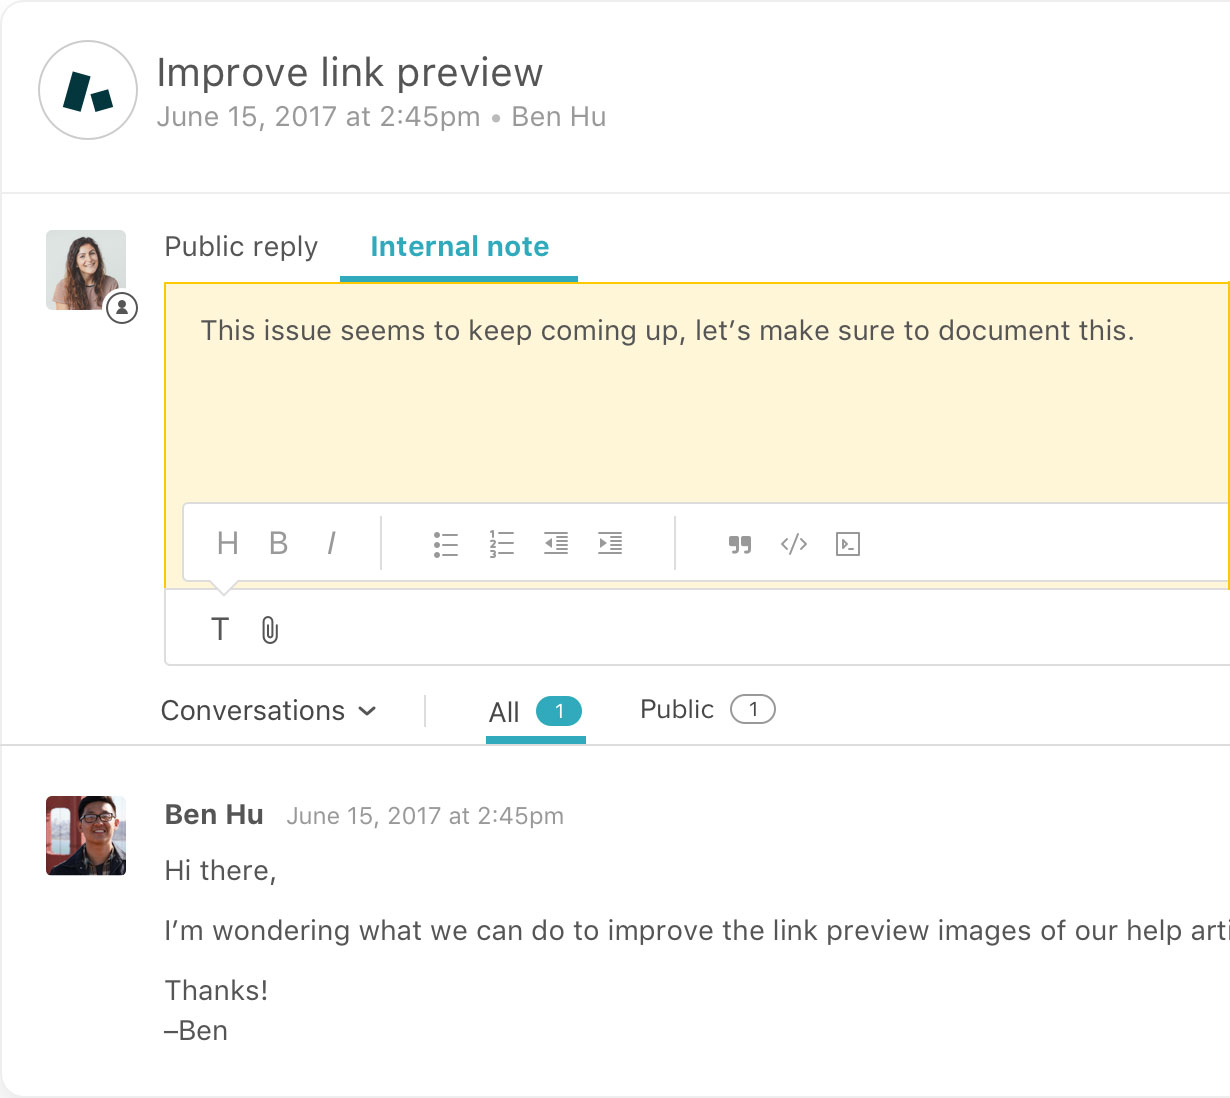Screen dimensions: 1230x1098
Task: Click the message line starting I'm wondering what we can do
Action: coord(697,931)
